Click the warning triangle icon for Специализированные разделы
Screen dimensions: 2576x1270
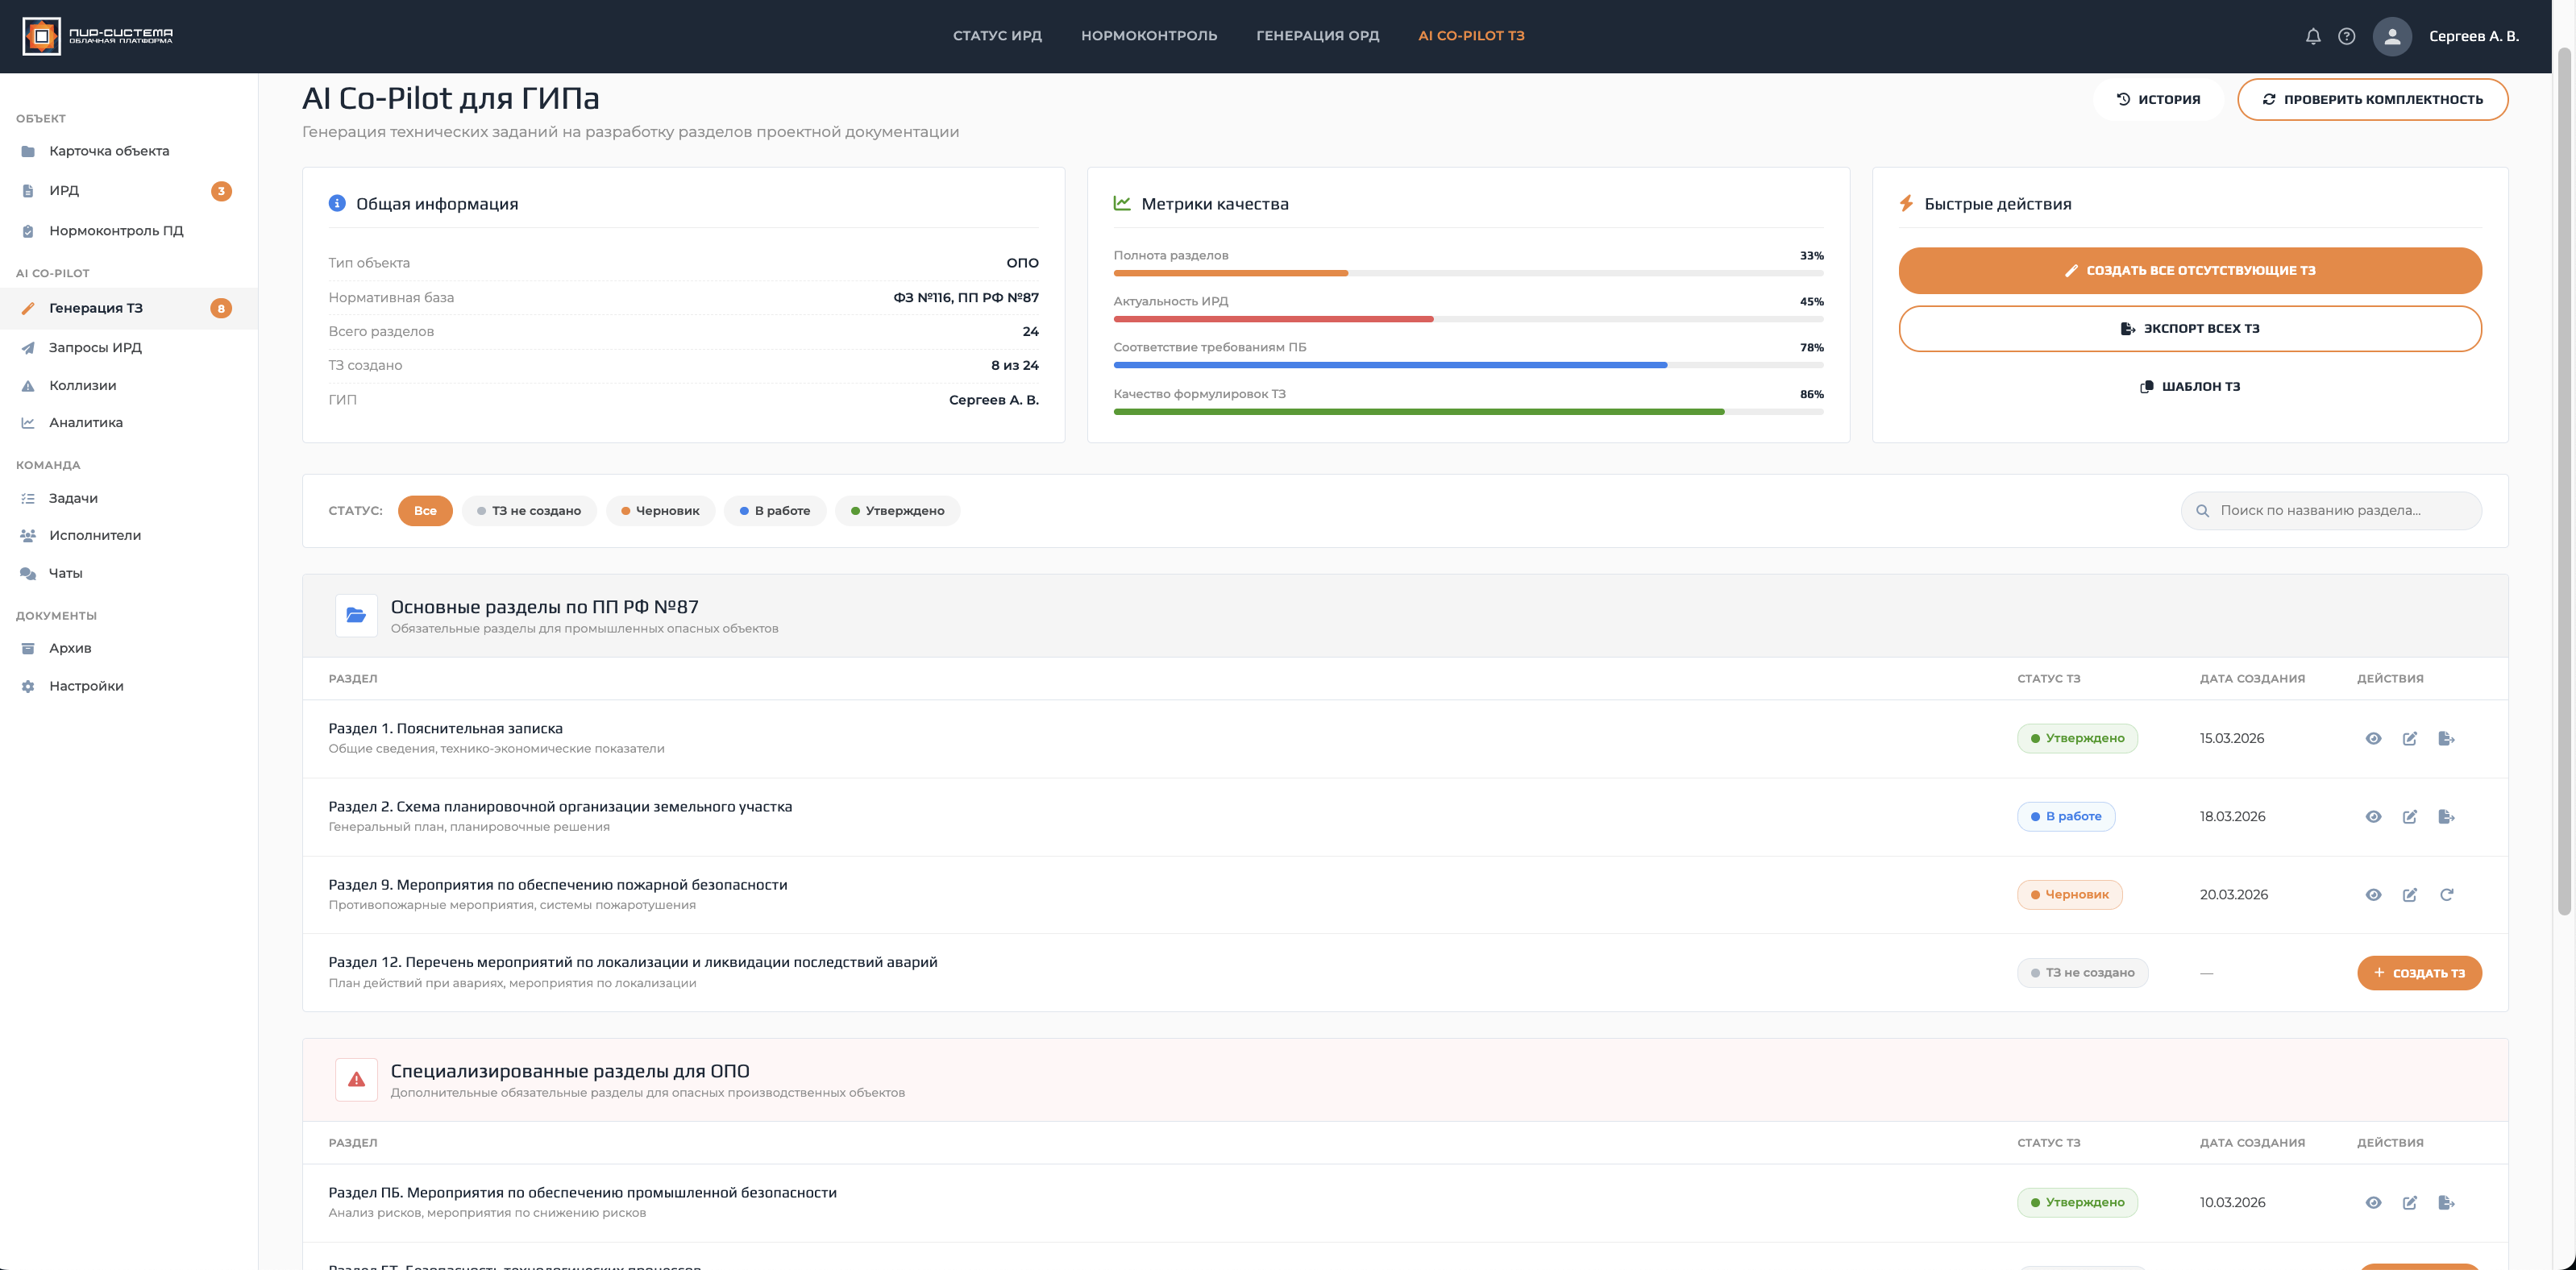356,1079
